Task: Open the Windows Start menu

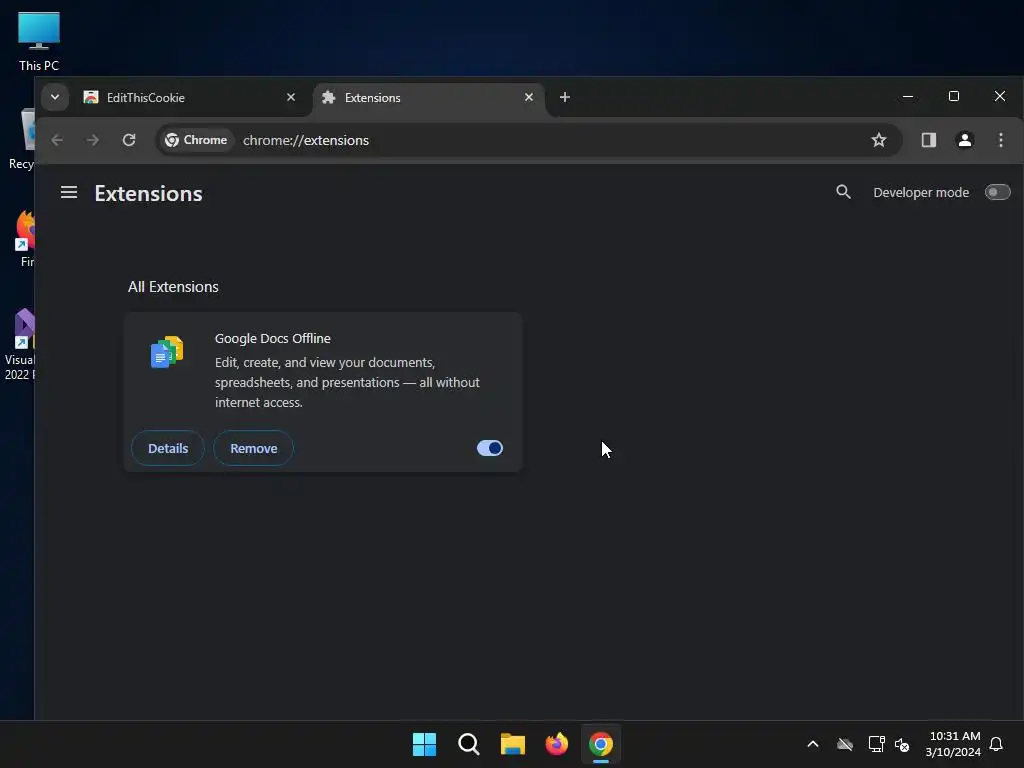Action: tap(424, 744)
